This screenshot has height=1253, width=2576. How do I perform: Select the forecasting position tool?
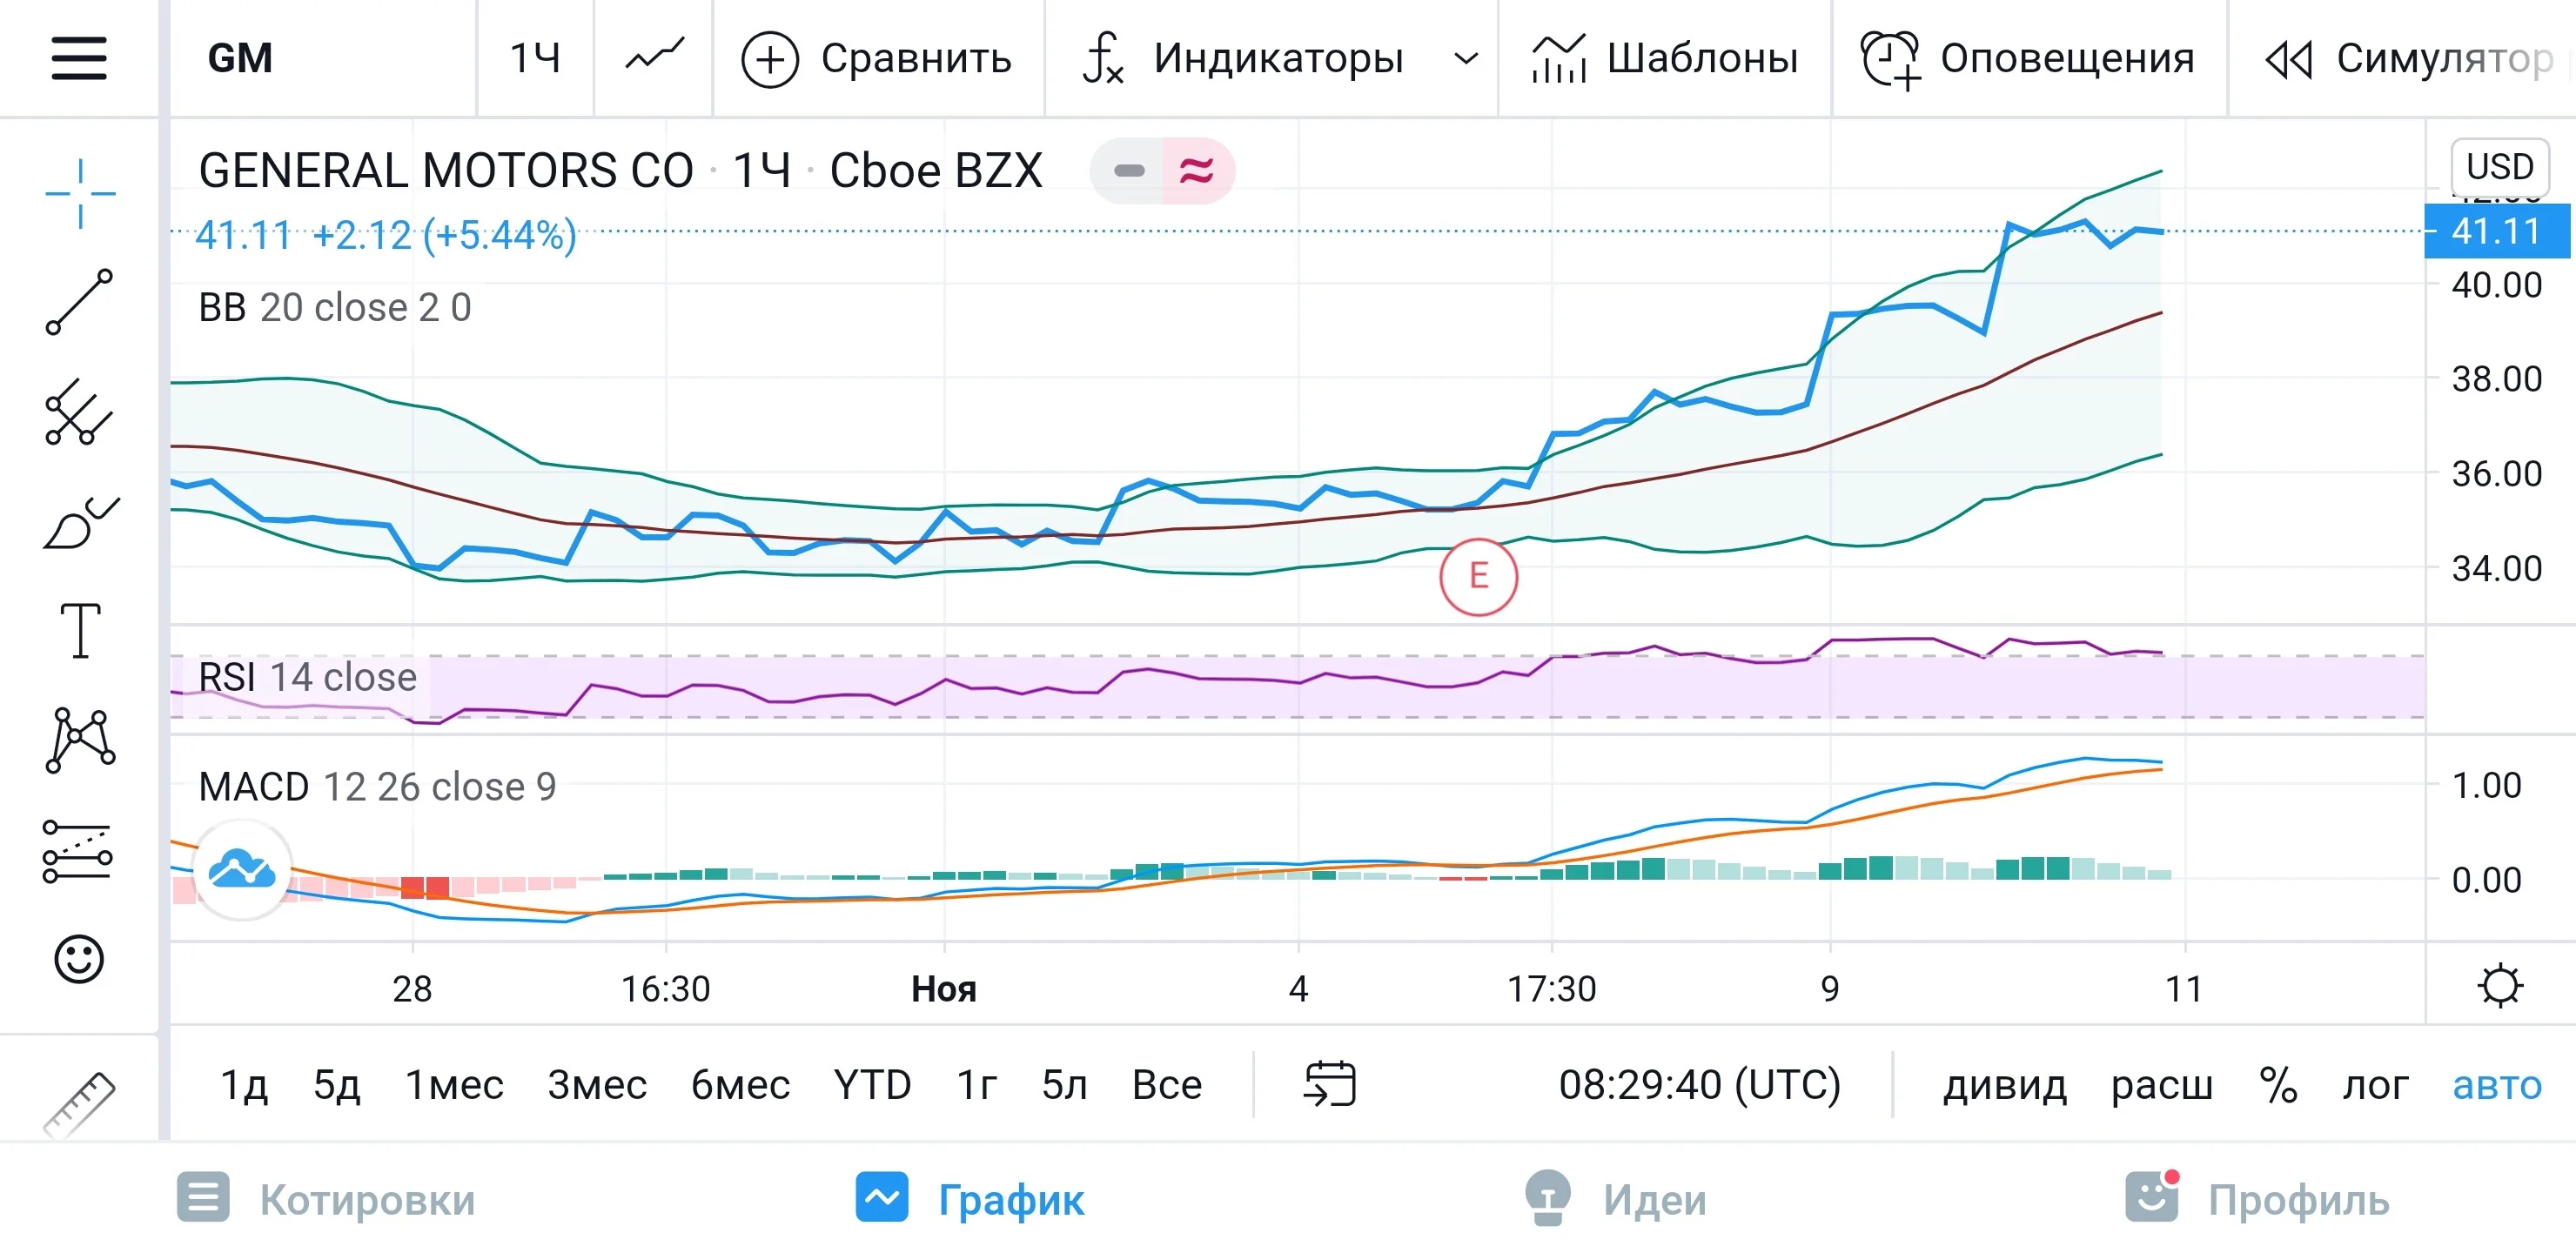pos(78,851)
